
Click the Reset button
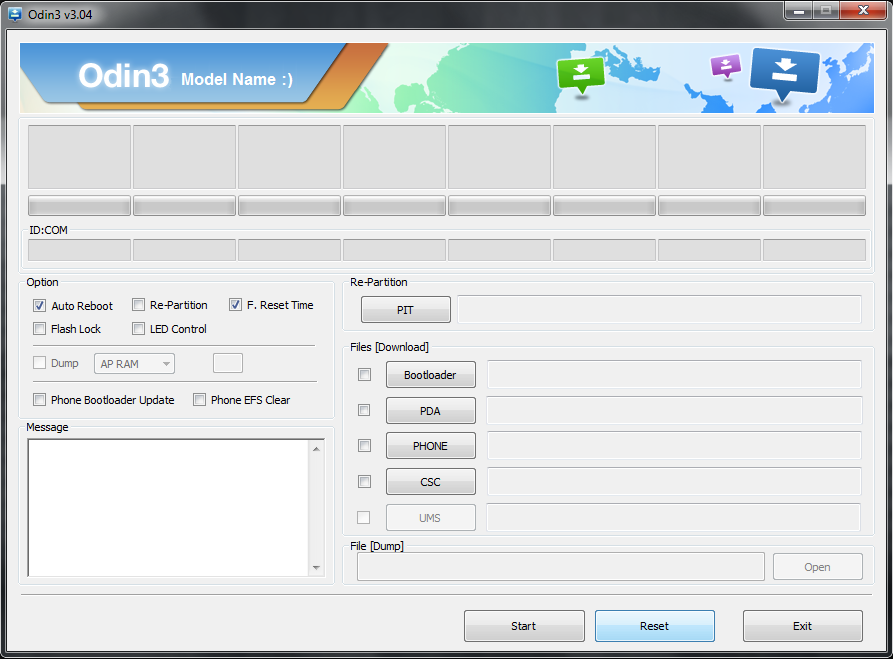[x=654, y=626]
